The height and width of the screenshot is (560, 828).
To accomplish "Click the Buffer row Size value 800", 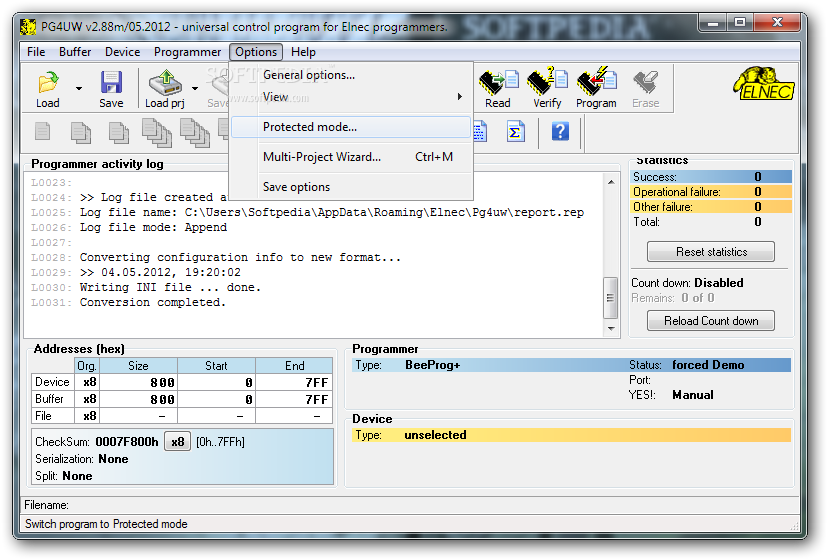I will [138, 399].
